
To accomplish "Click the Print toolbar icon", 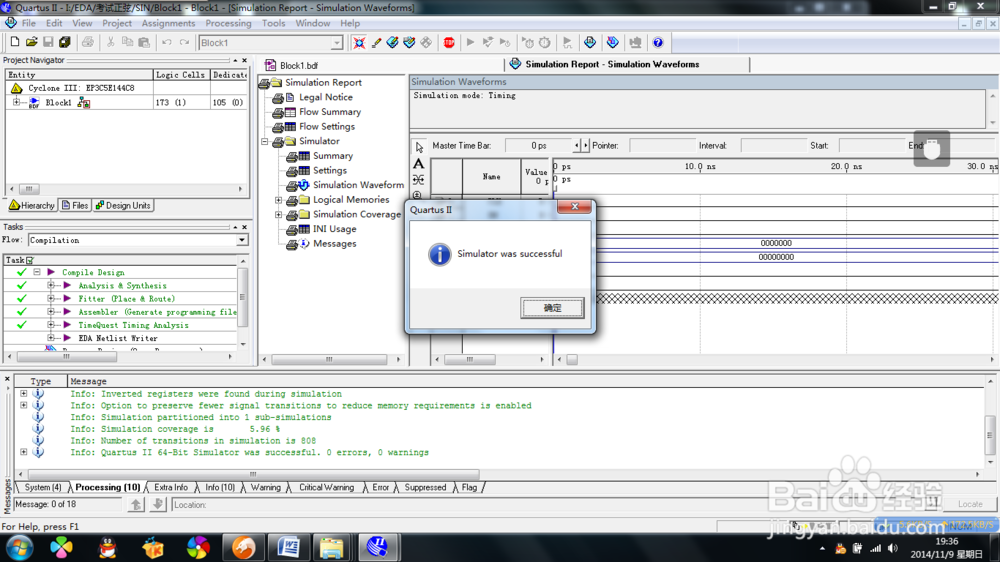I will 87,42.
